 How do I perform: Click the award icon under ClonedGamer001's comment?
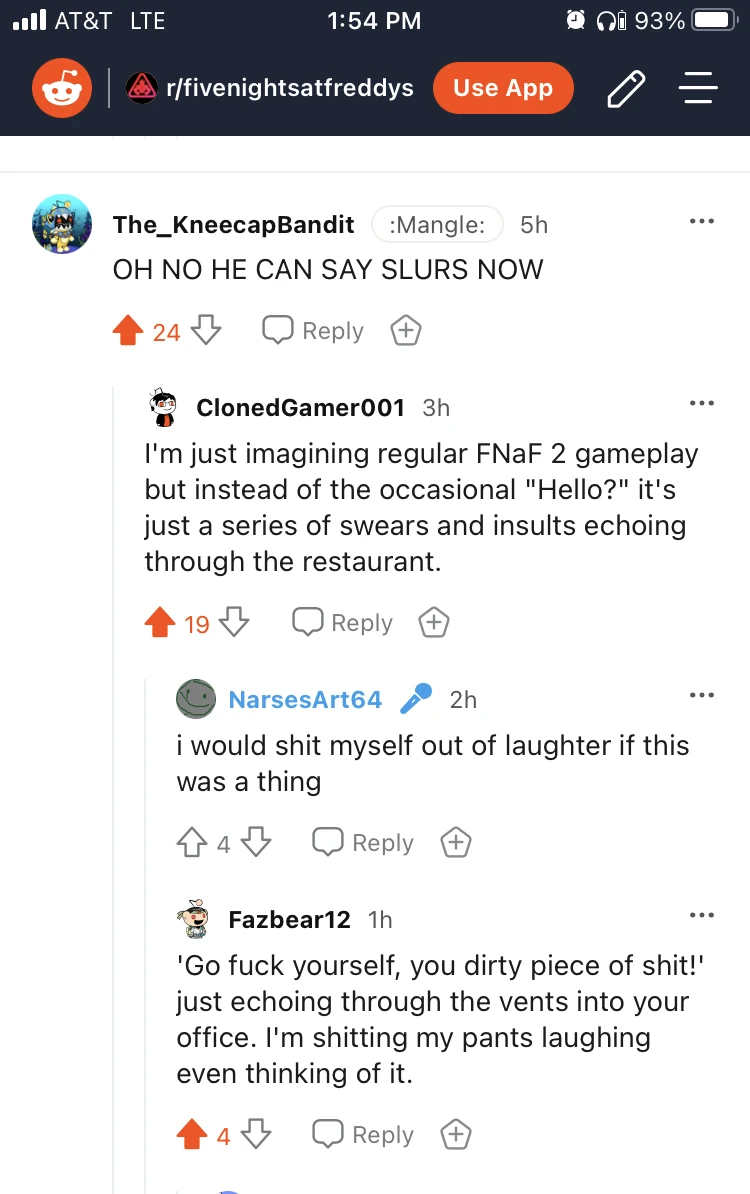pos(434,622)
